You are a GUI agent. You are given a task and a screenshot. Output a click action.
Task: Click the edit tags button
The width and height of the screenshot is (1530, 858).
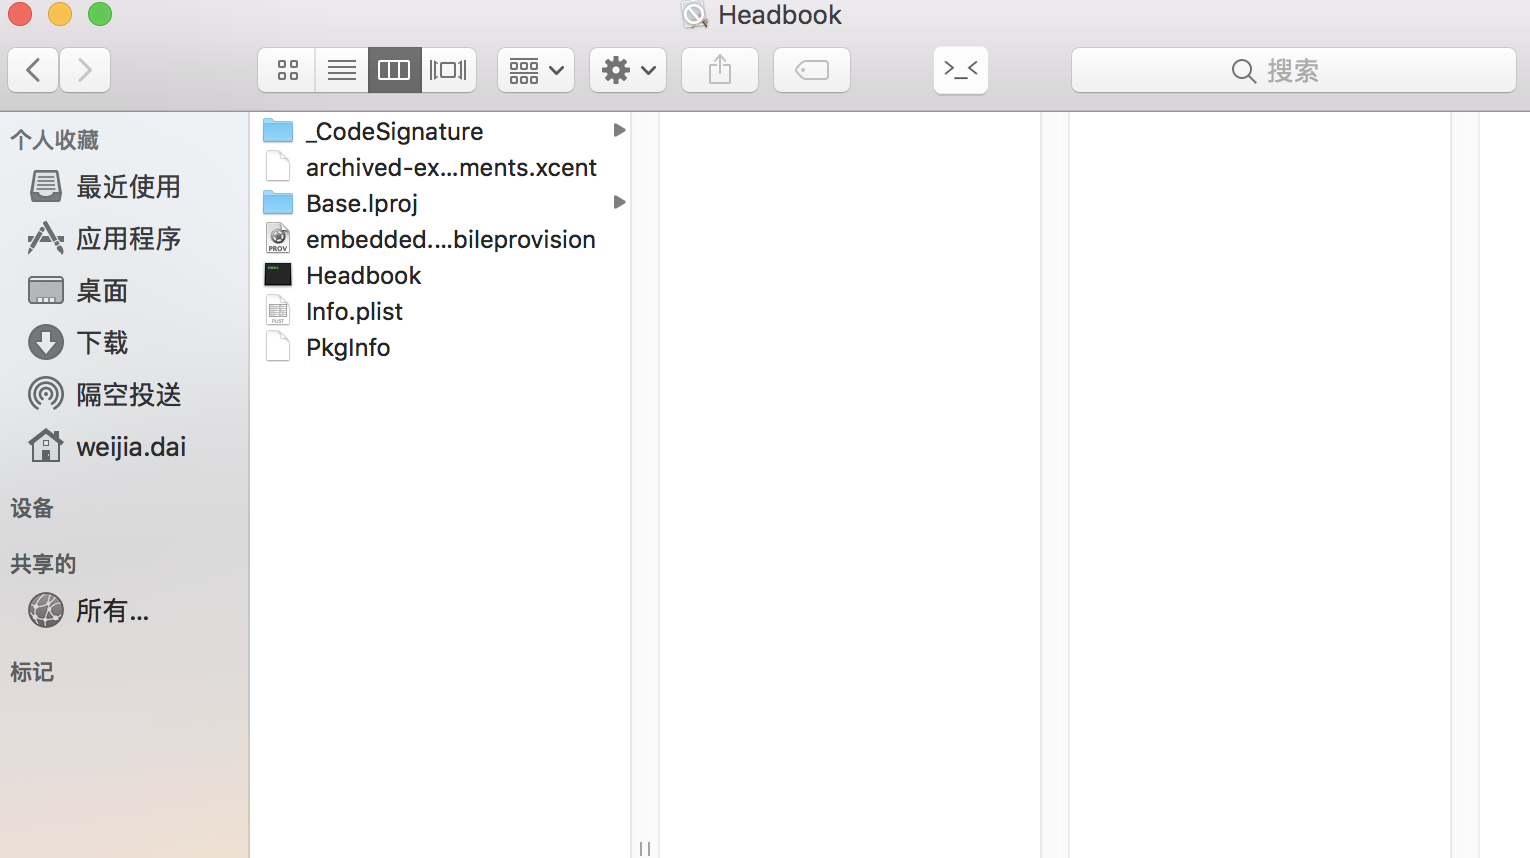click(x=812, y=70)
